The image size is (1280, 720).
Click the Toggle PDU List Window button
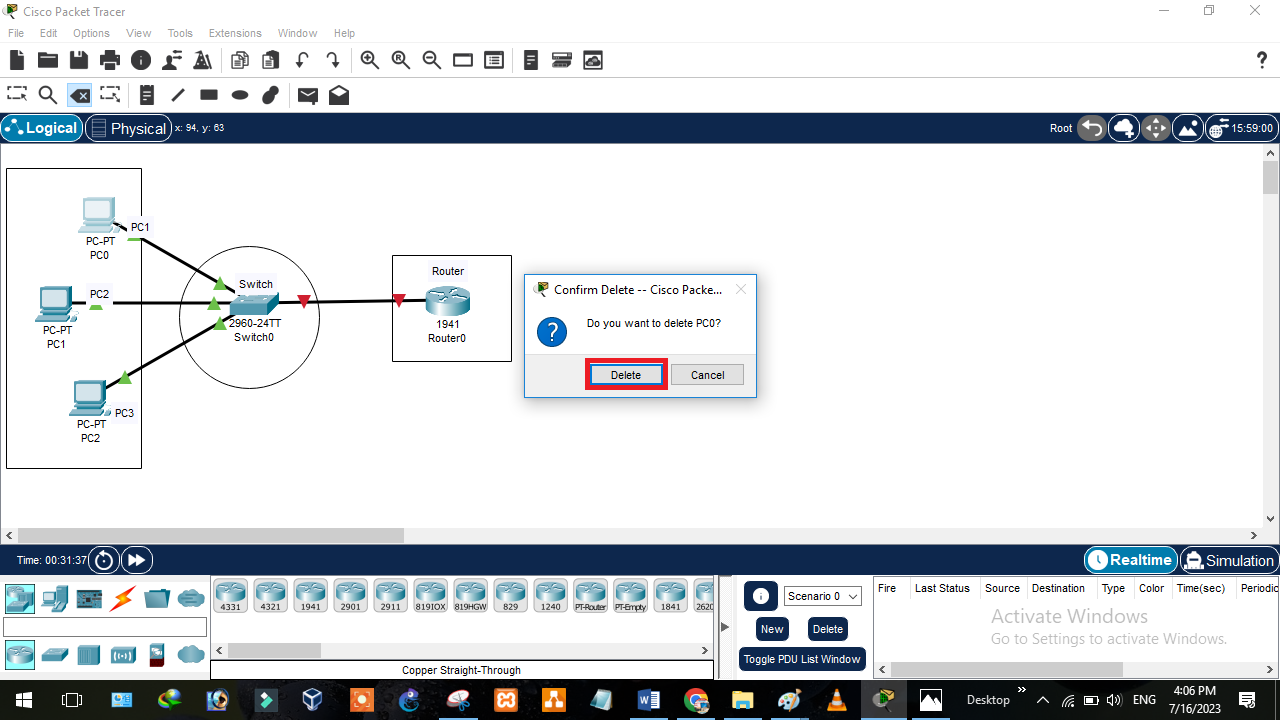801,659
